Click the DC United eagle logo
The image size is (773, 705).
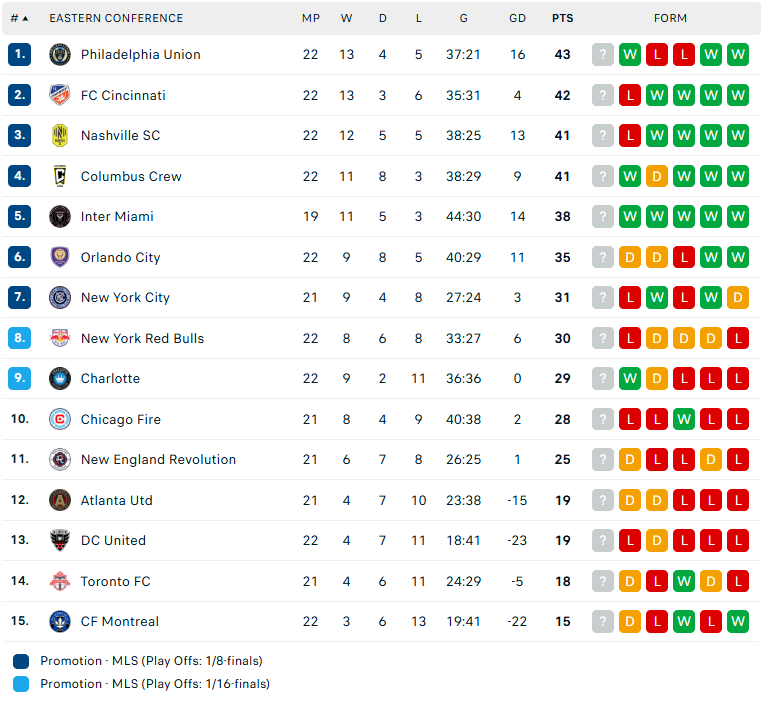[x=60, y=540]
